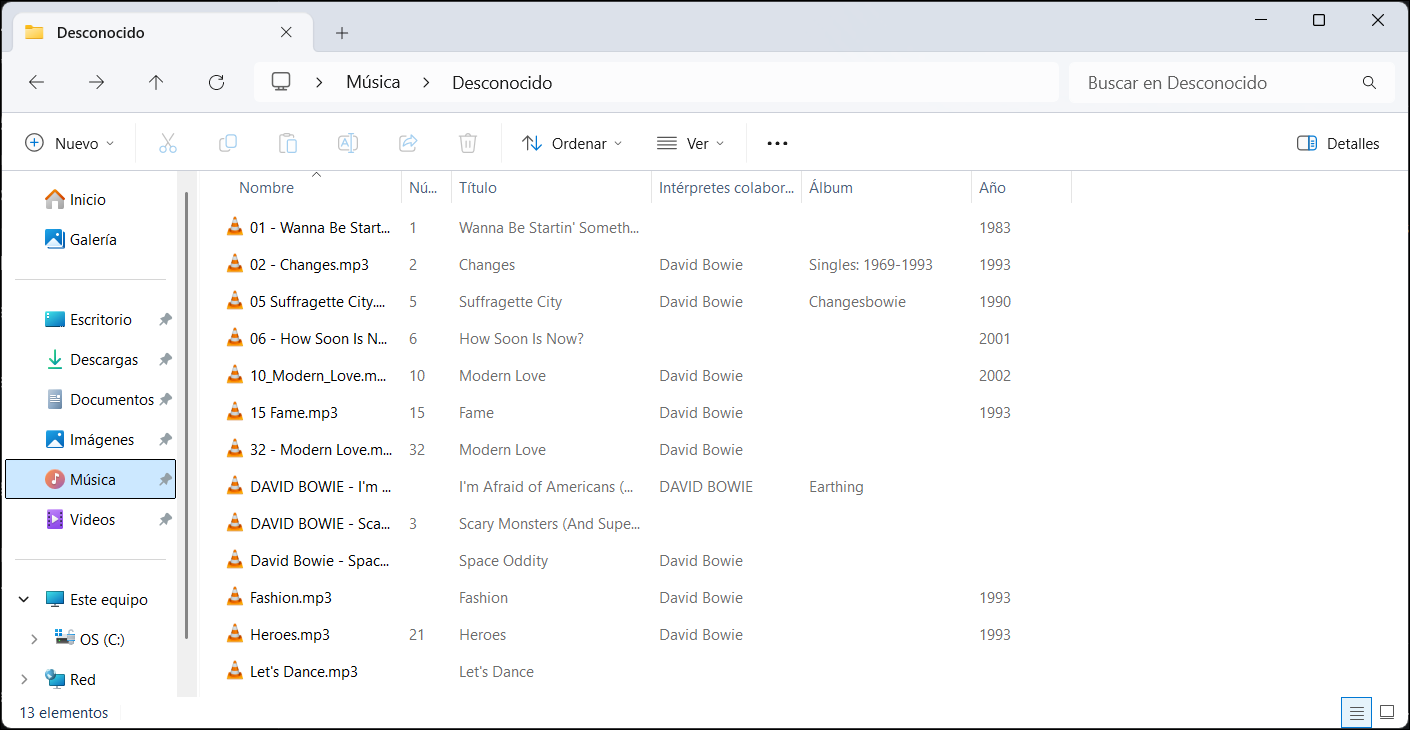
Task: Sort by Intérpretes colaboradores column header
Action: [x=726, y=187]
